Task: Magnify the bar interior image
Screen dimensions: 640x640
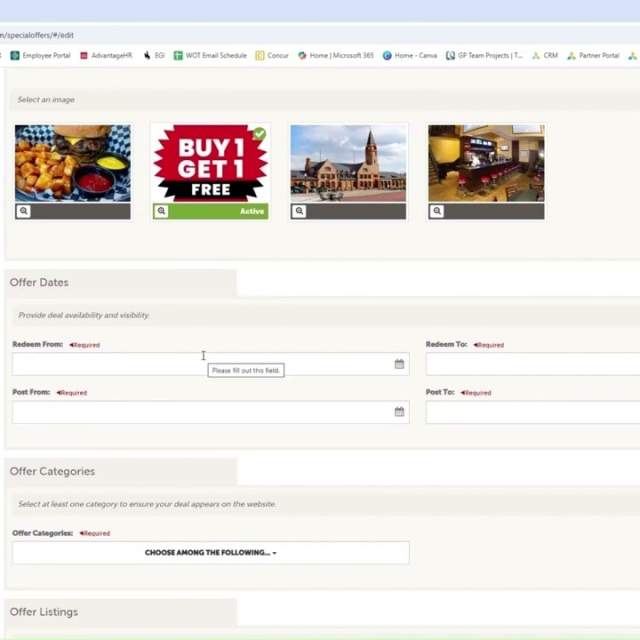Action: 437,211
